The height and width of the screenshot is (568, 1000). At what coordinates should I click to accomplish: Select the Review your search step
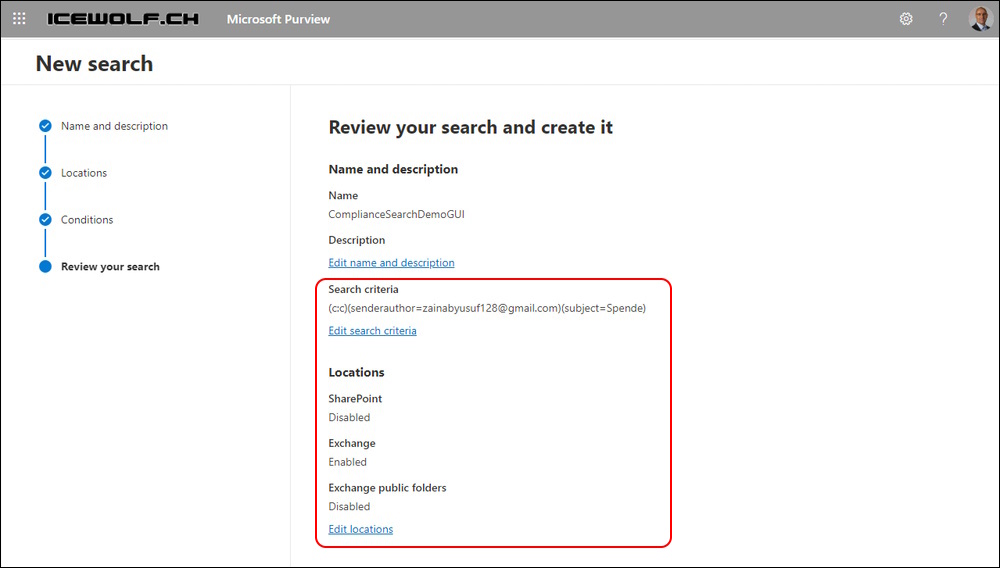tap(110, 266)
